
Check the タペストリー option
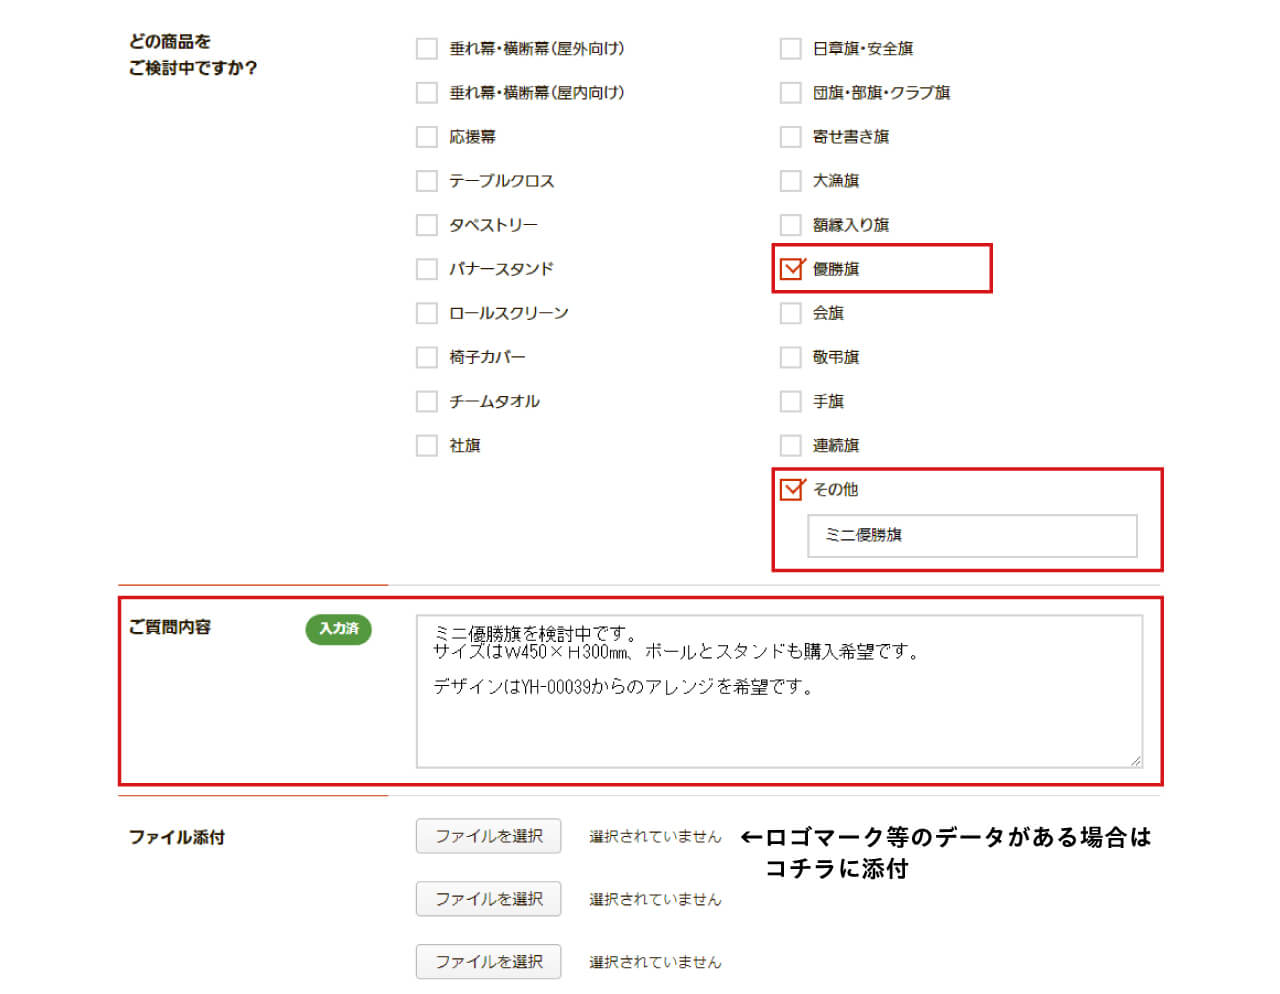tap(426, 224)
